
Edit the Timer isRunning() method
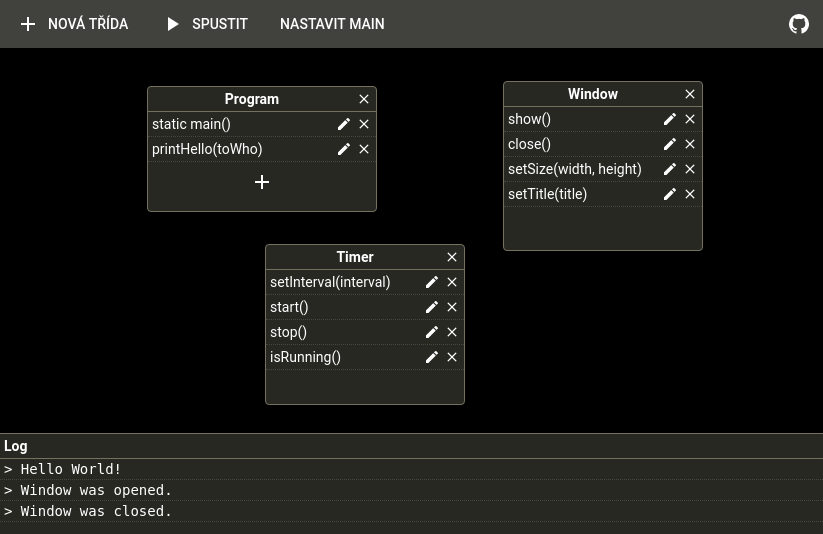pos(431,357)
